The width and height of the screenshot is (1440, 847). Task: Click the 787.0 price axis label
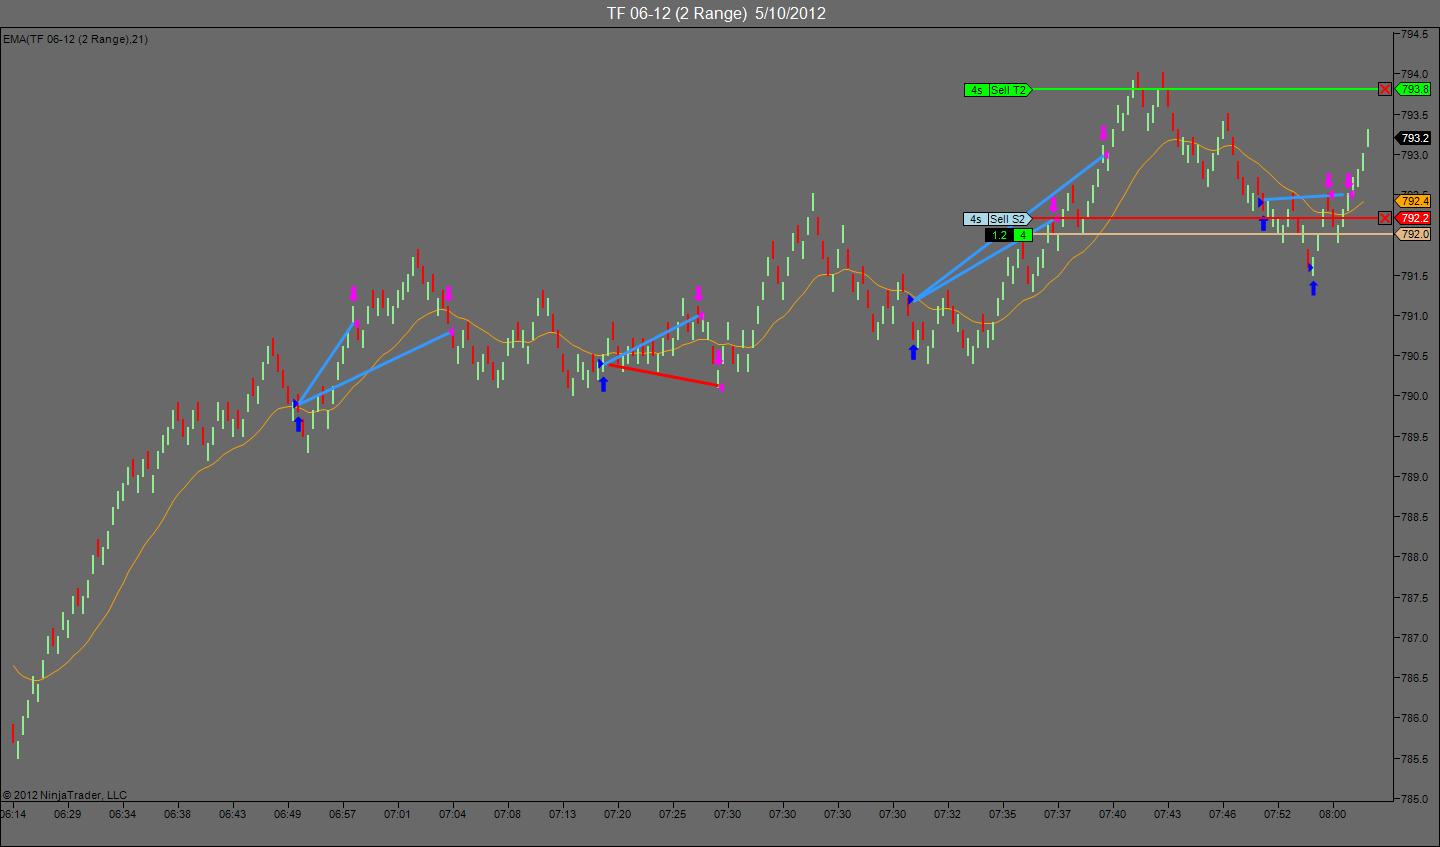(x=1414, y=638)
